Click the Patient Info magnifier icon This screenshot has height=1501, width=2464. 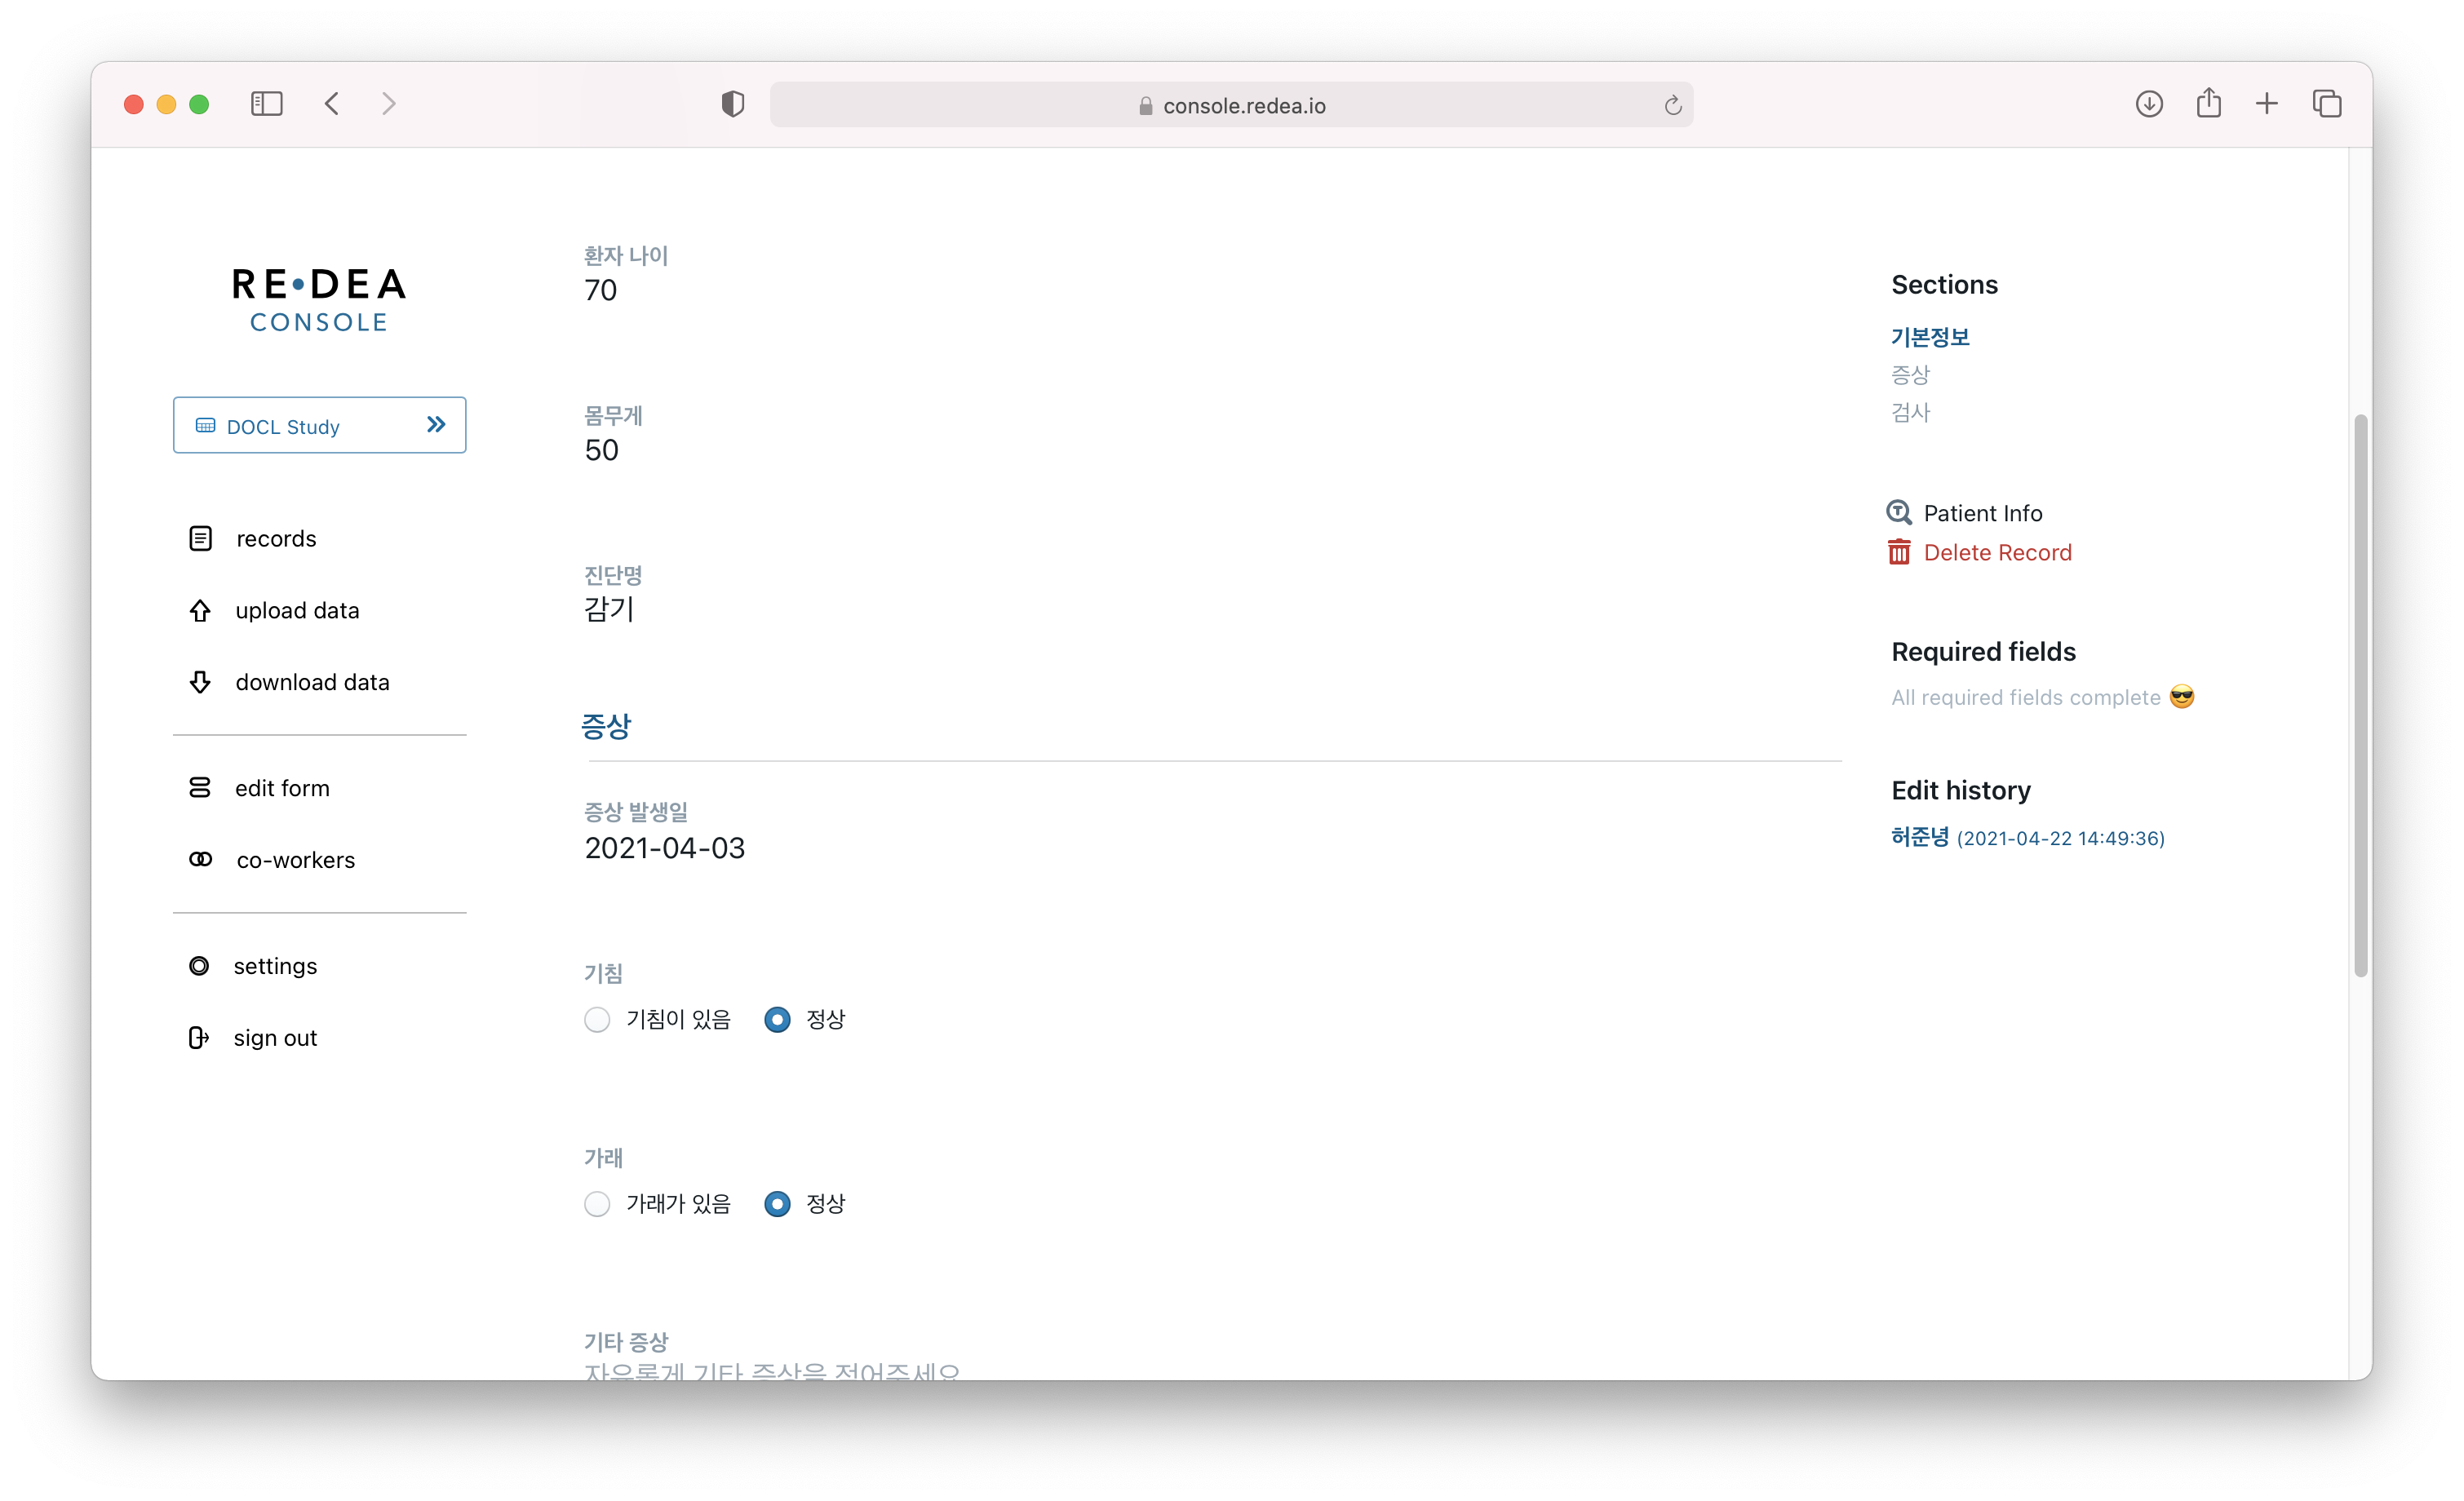point(1898,513)
